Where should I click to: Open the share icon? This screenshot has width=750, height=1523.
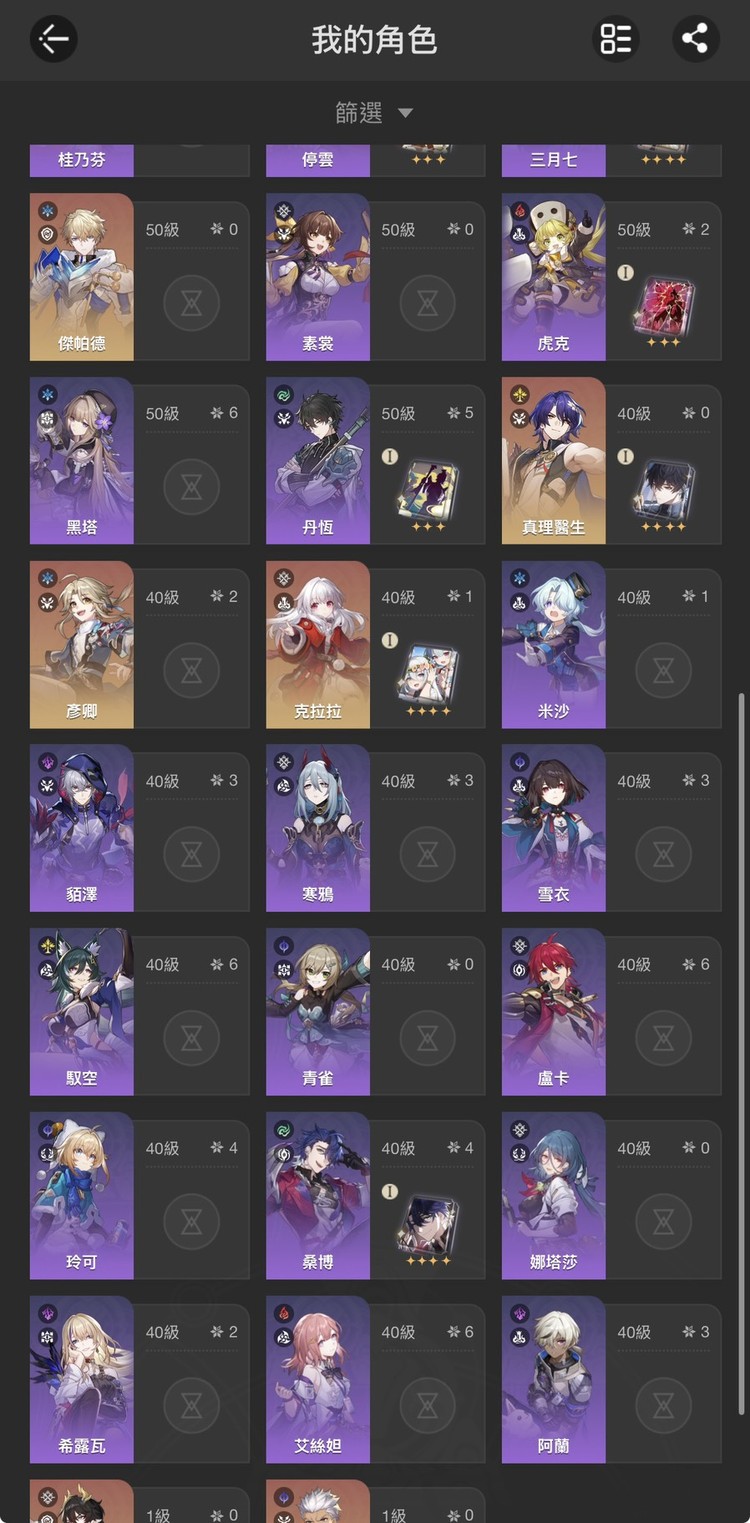695,39
